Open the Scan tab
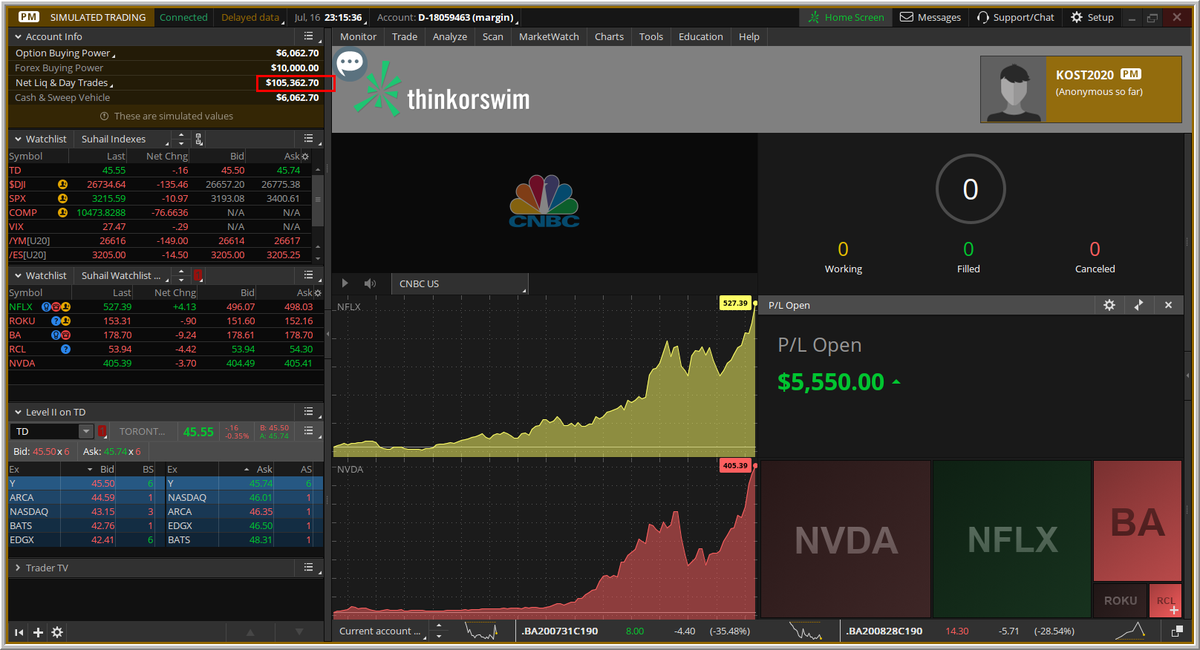 [x=493, y=37]
